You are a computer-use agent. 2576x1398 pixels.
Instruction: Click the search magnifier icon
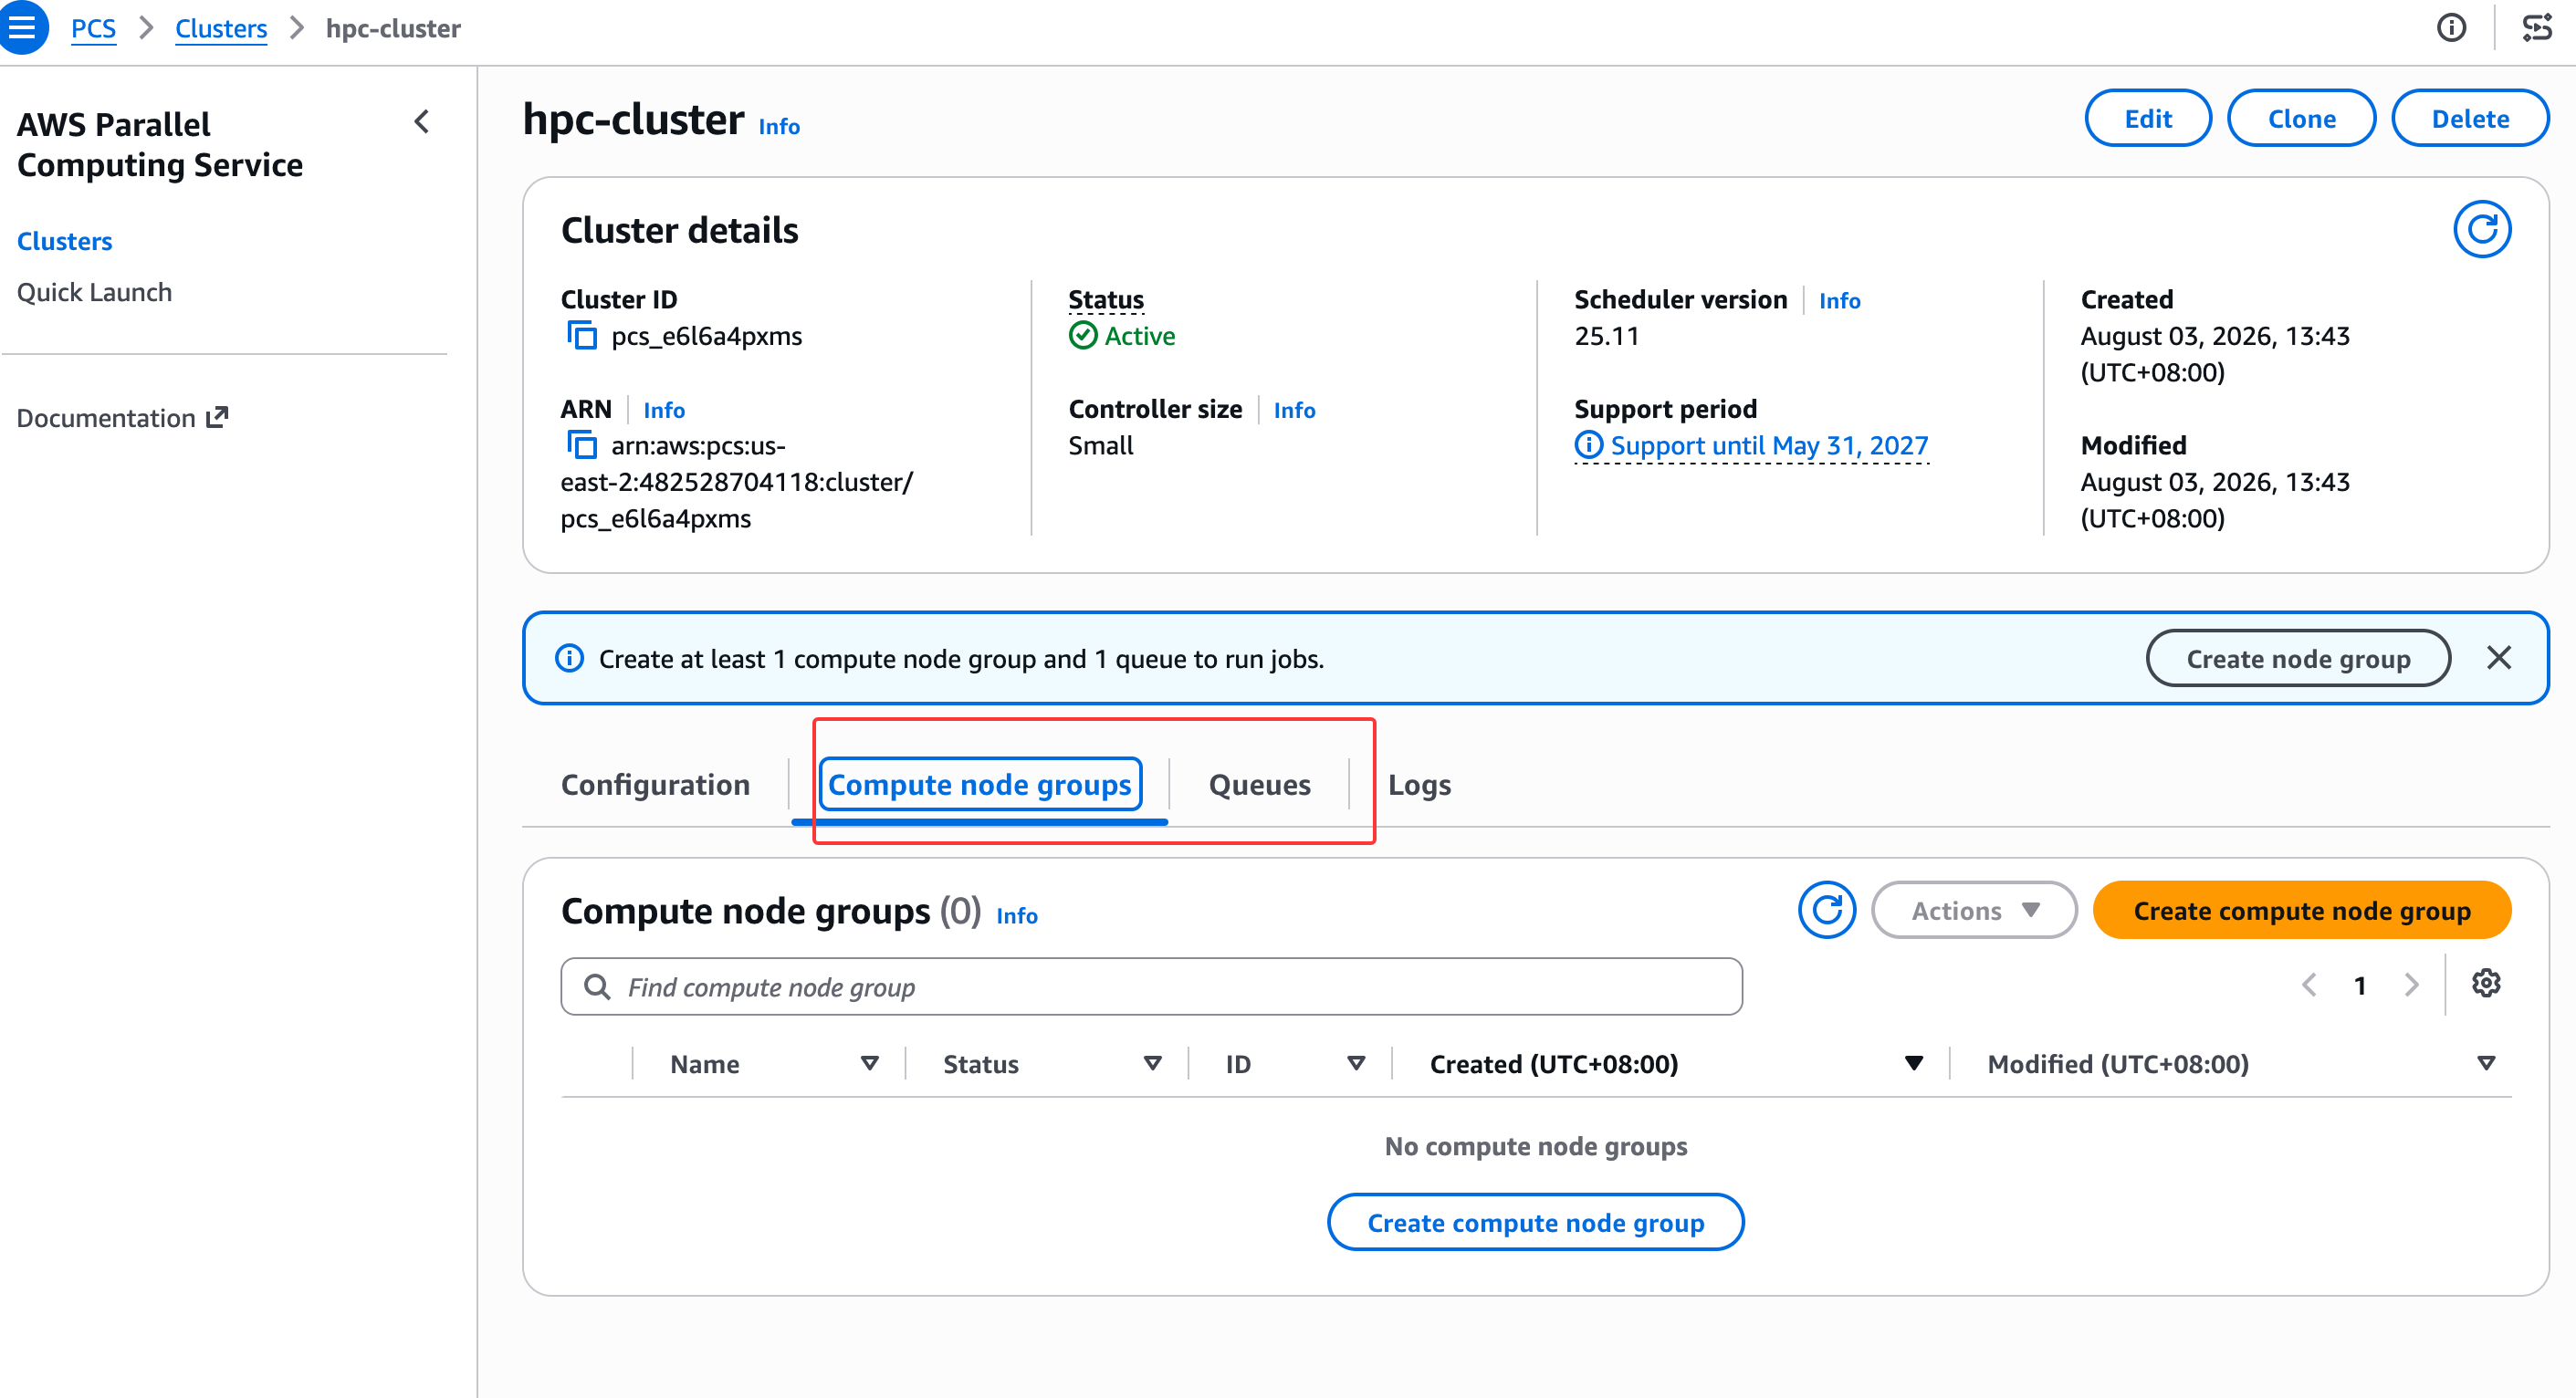pos(597,987)
